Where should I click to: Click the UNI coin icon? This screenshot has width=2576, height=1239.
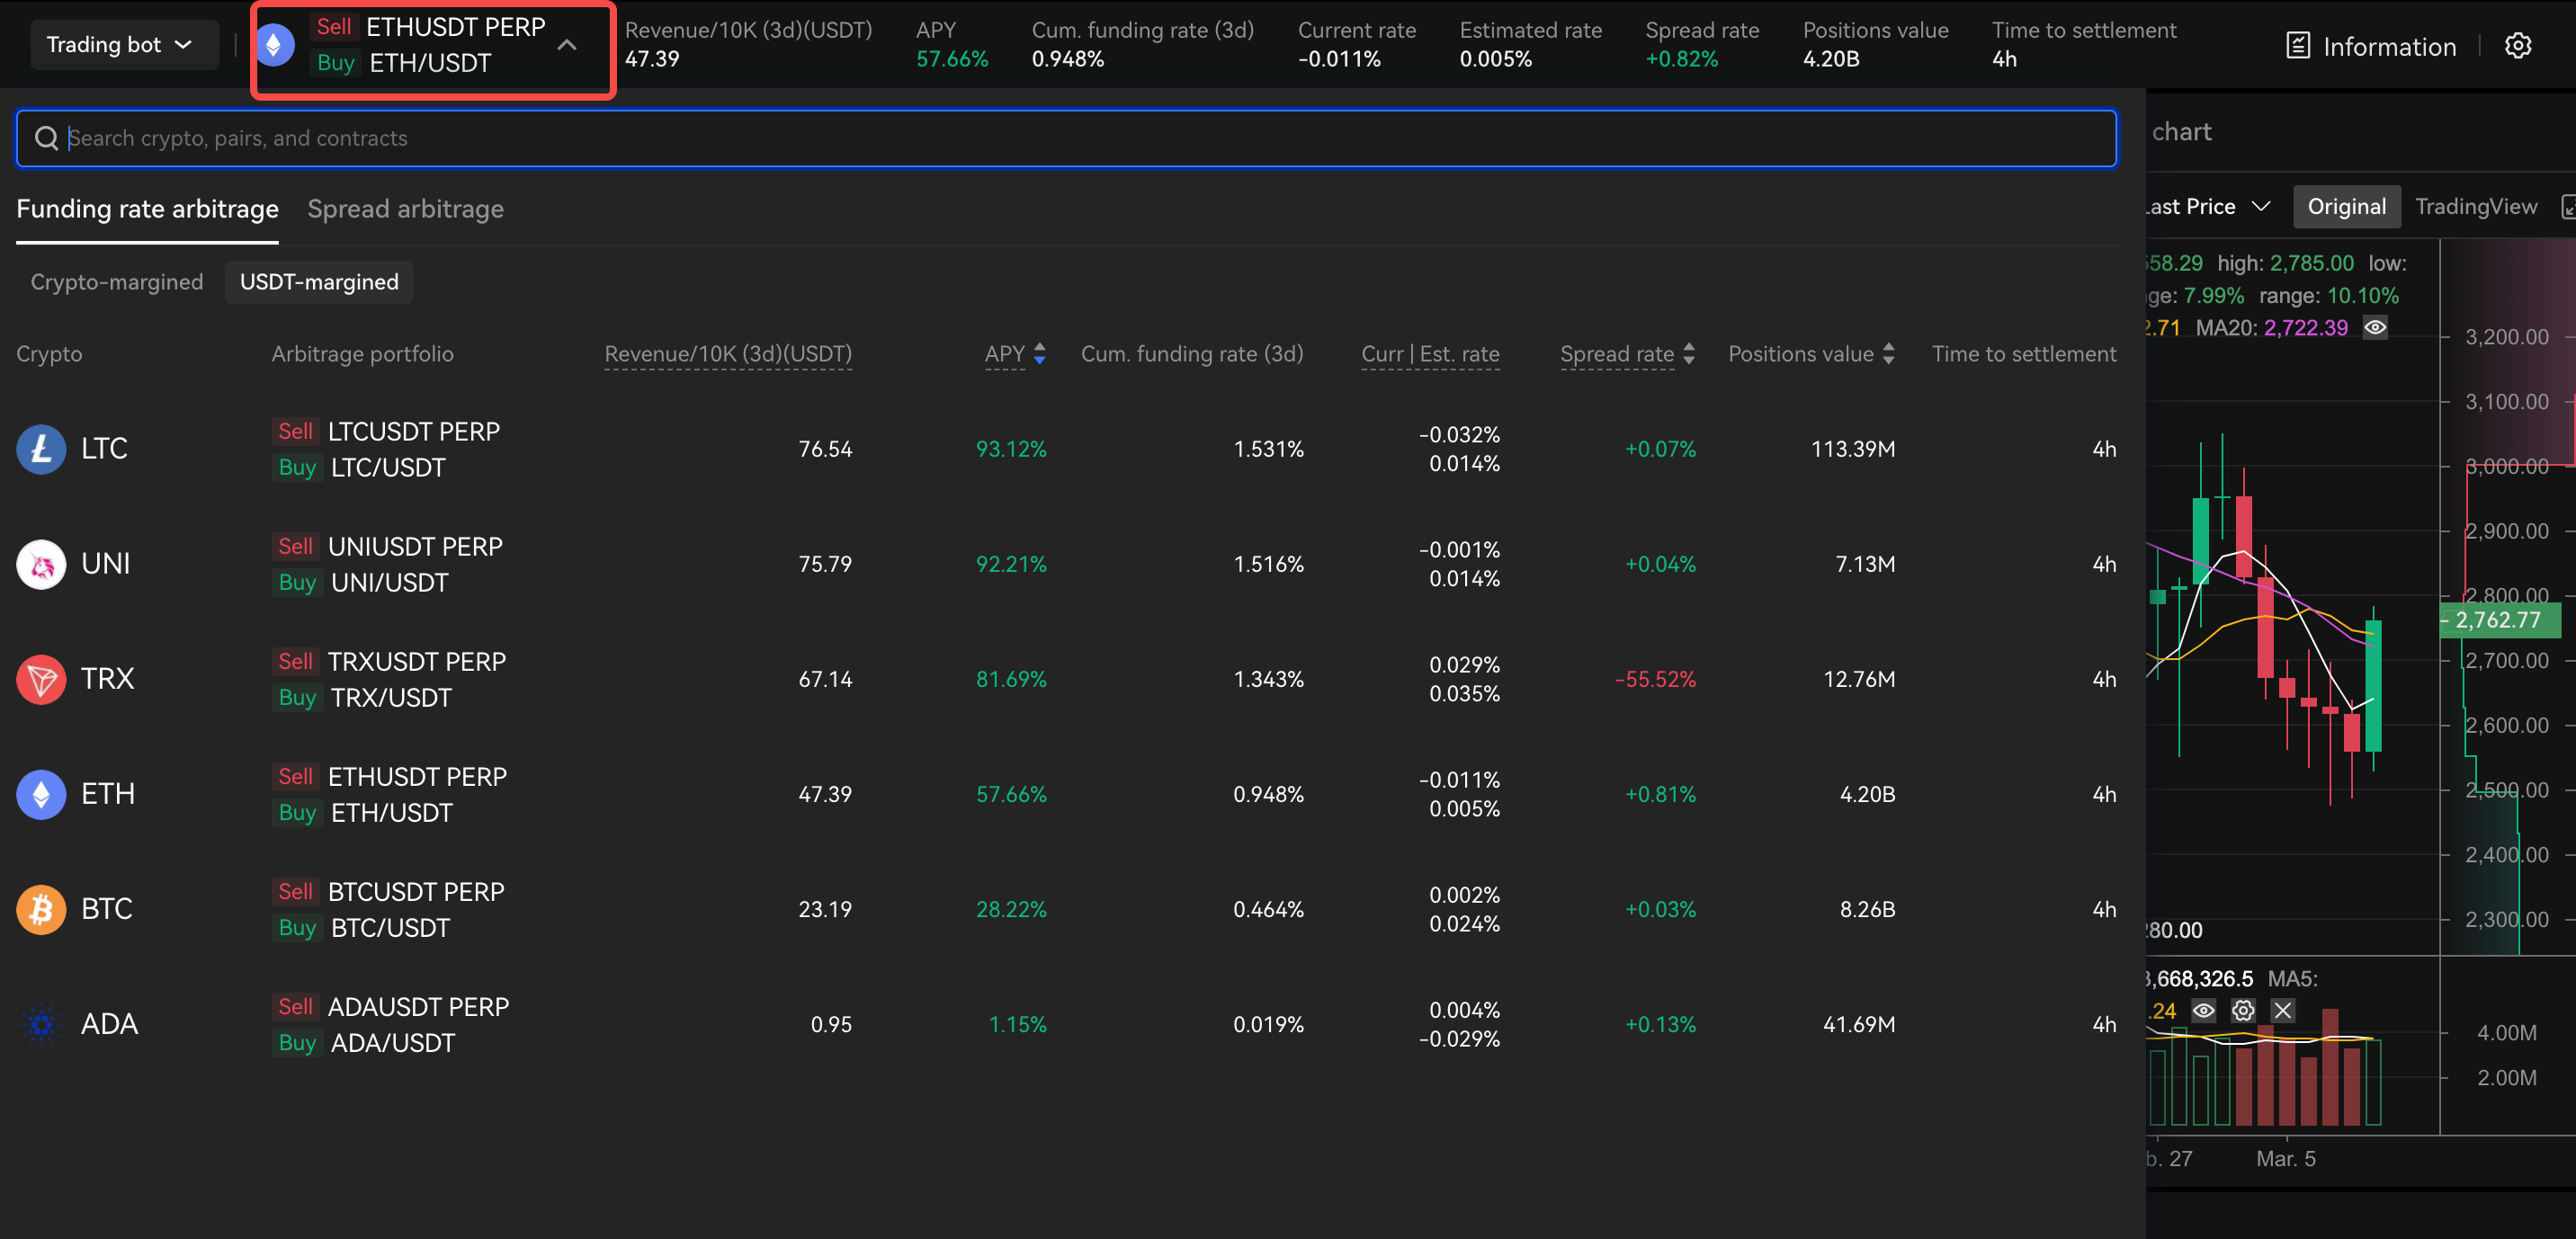coord(41,564)
